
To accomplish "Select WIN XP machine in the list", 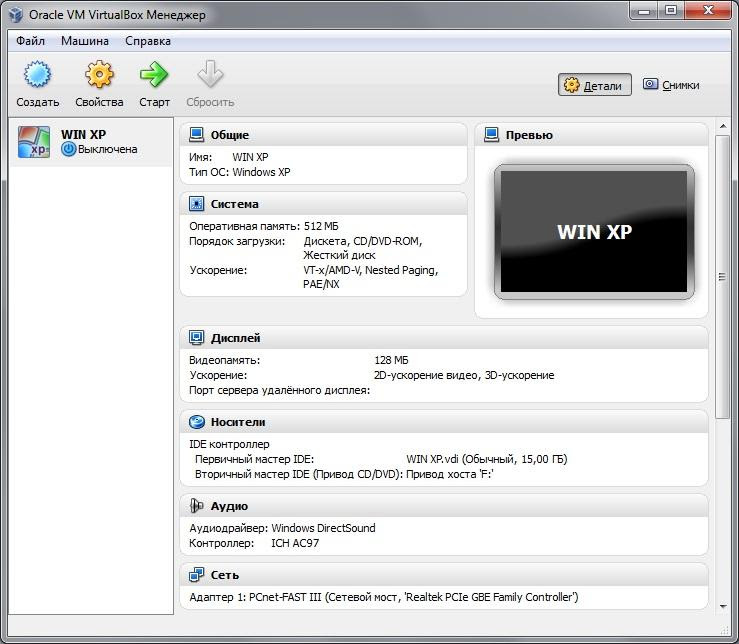I will (91, 142).
